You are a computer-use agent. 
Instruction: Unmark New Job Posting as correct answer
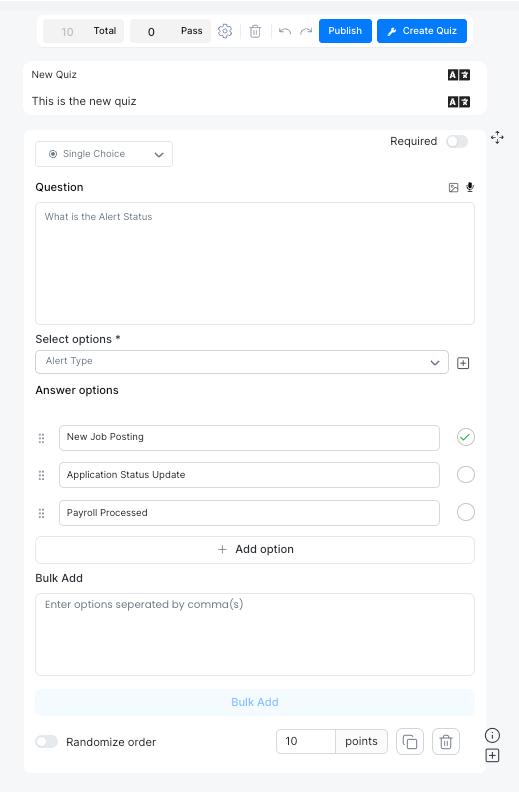pos(465,437)
